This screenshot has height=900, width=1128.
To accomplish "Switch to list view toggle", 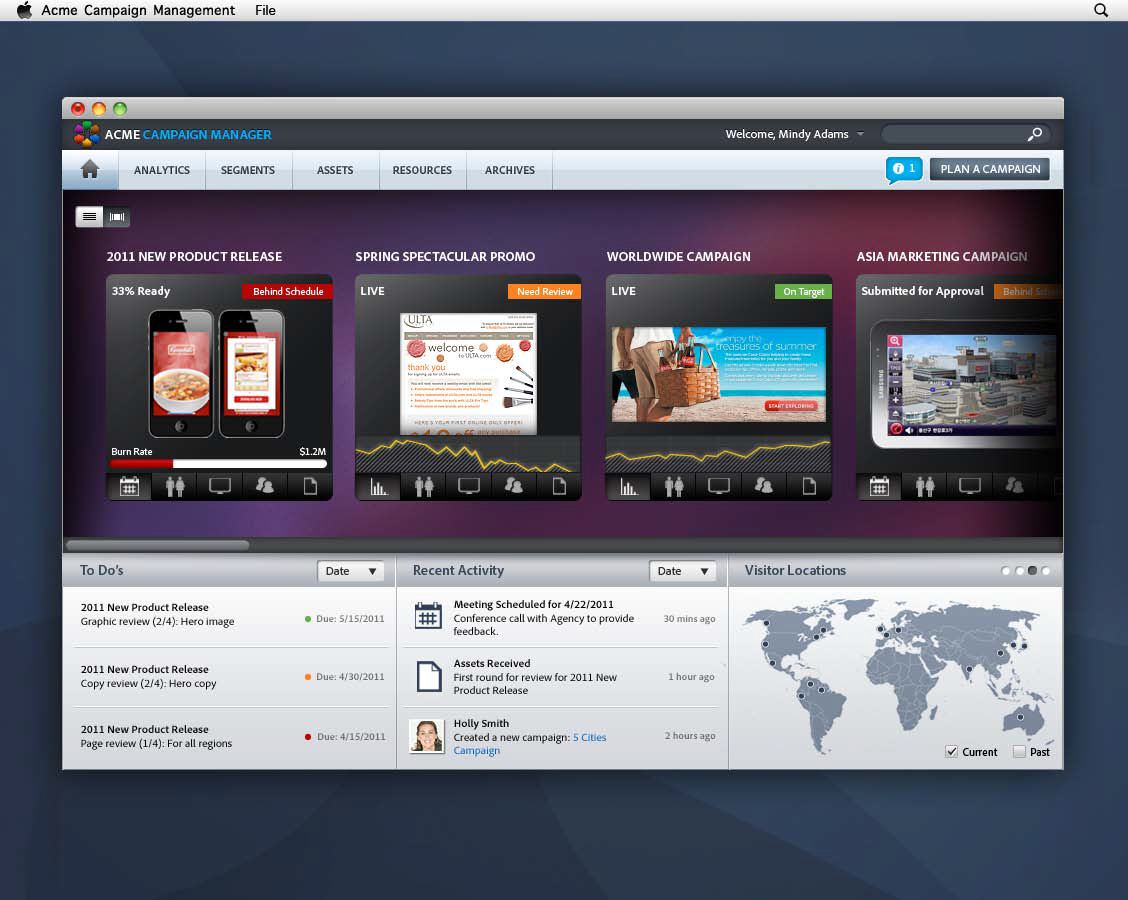I will [89, 217].
